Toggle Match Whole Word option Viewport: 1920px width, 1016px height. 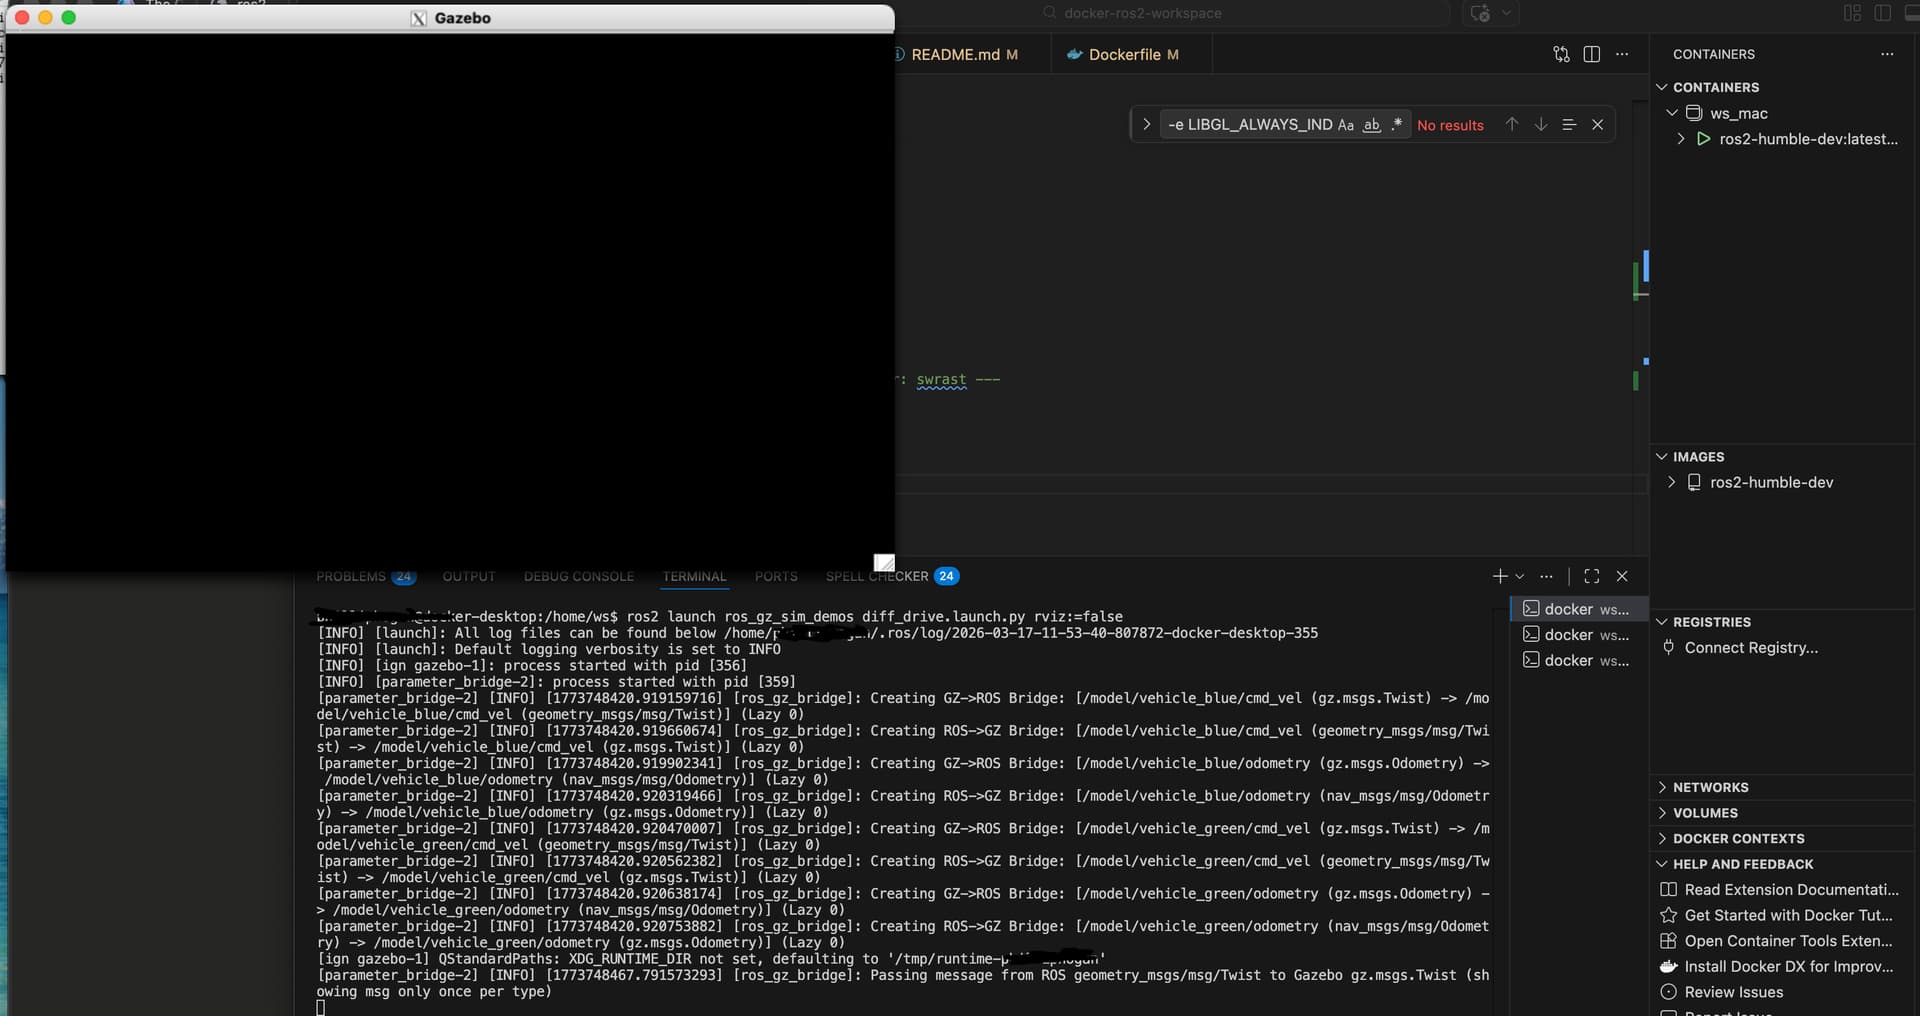coord(1372,125)
